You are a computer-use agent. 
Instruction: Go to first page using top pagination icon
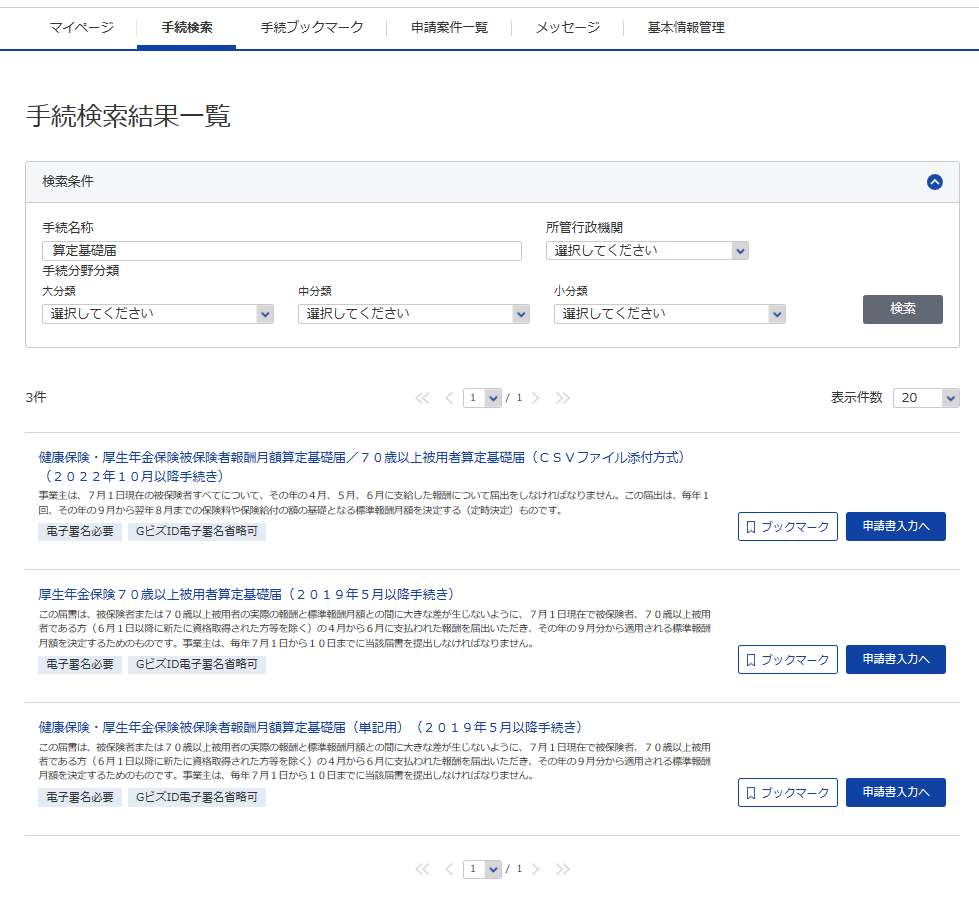pos(422,398)
